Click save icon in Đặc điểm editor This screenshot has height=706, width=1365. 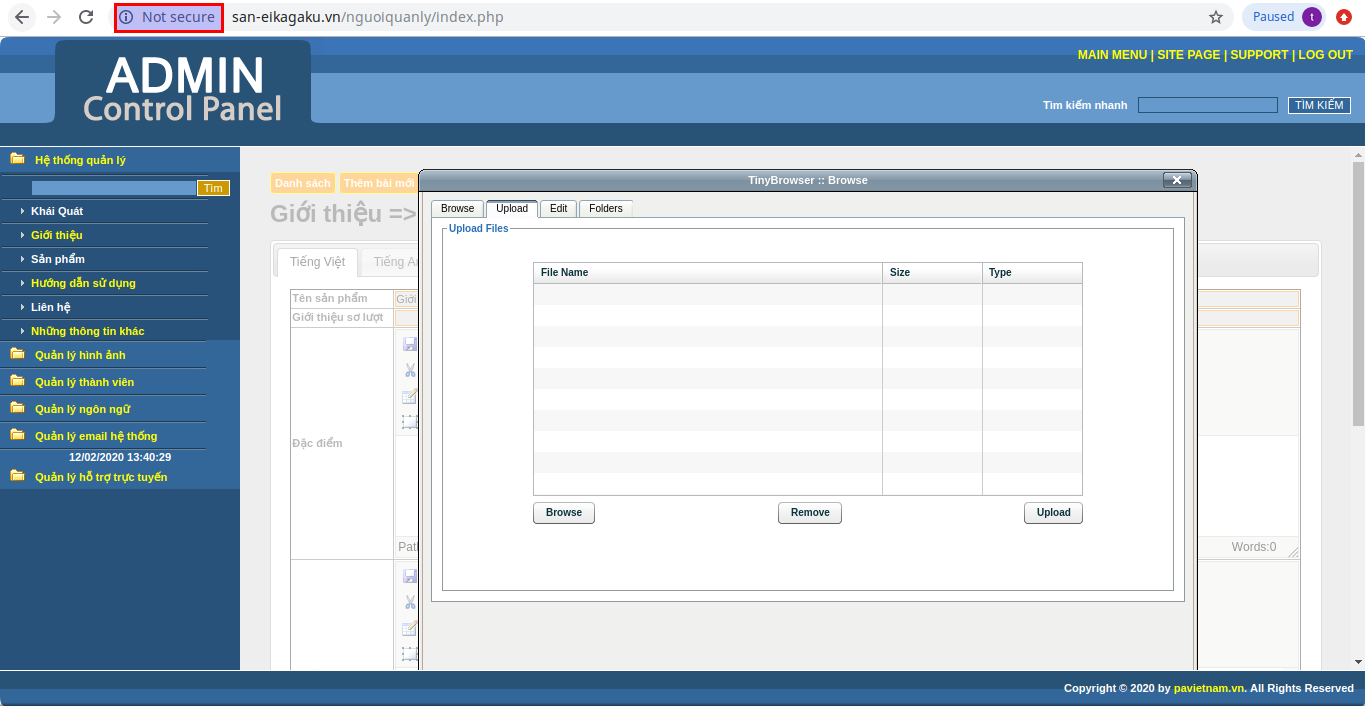[x=410, y=344]
